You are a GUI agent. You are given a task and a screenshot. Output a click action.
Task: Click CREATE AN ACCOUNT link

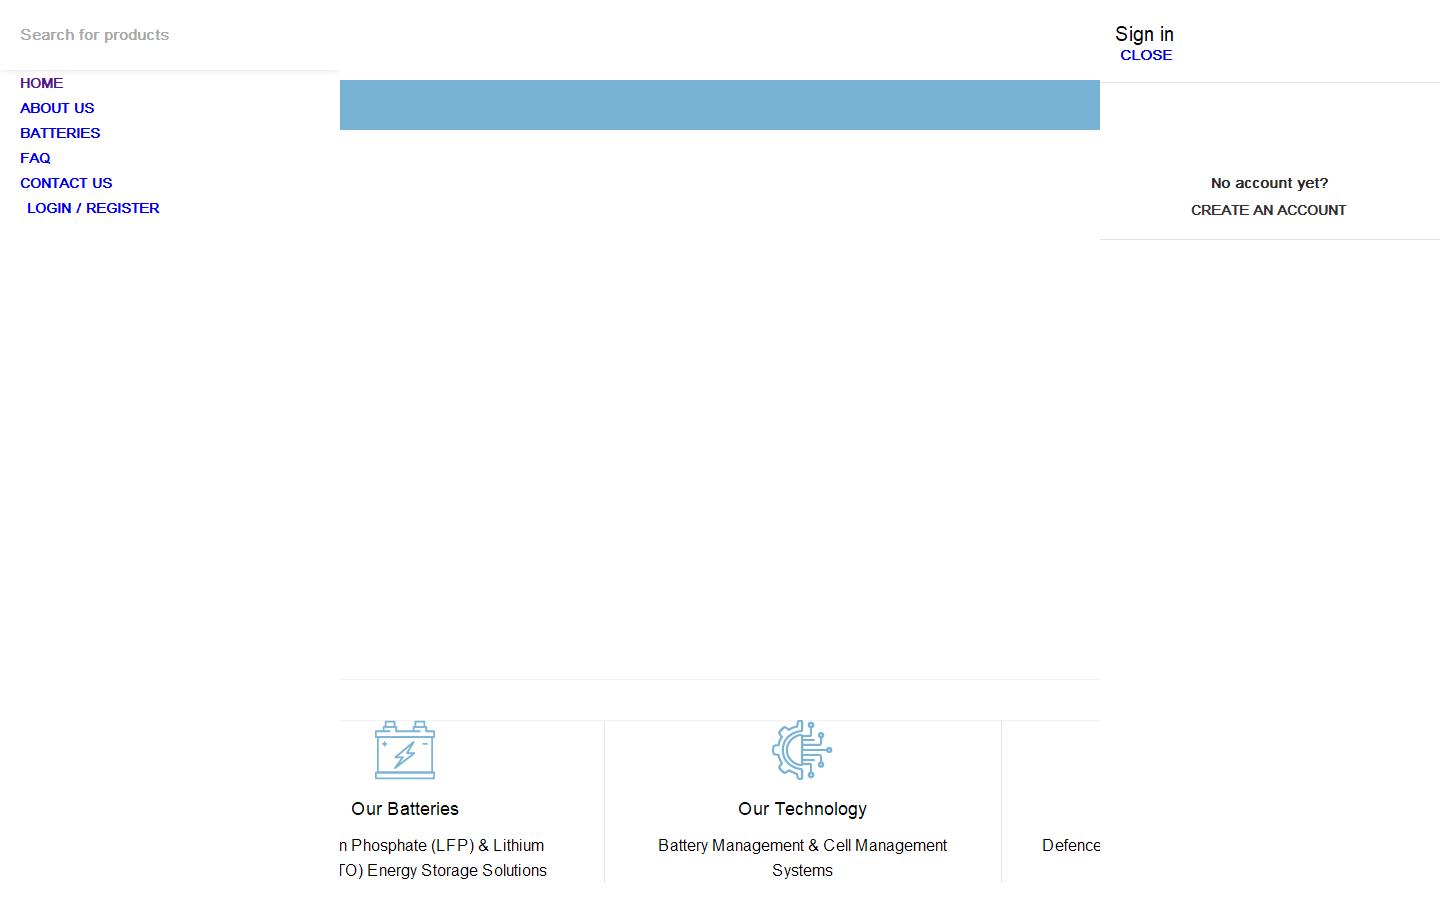tap(1268, 210)
